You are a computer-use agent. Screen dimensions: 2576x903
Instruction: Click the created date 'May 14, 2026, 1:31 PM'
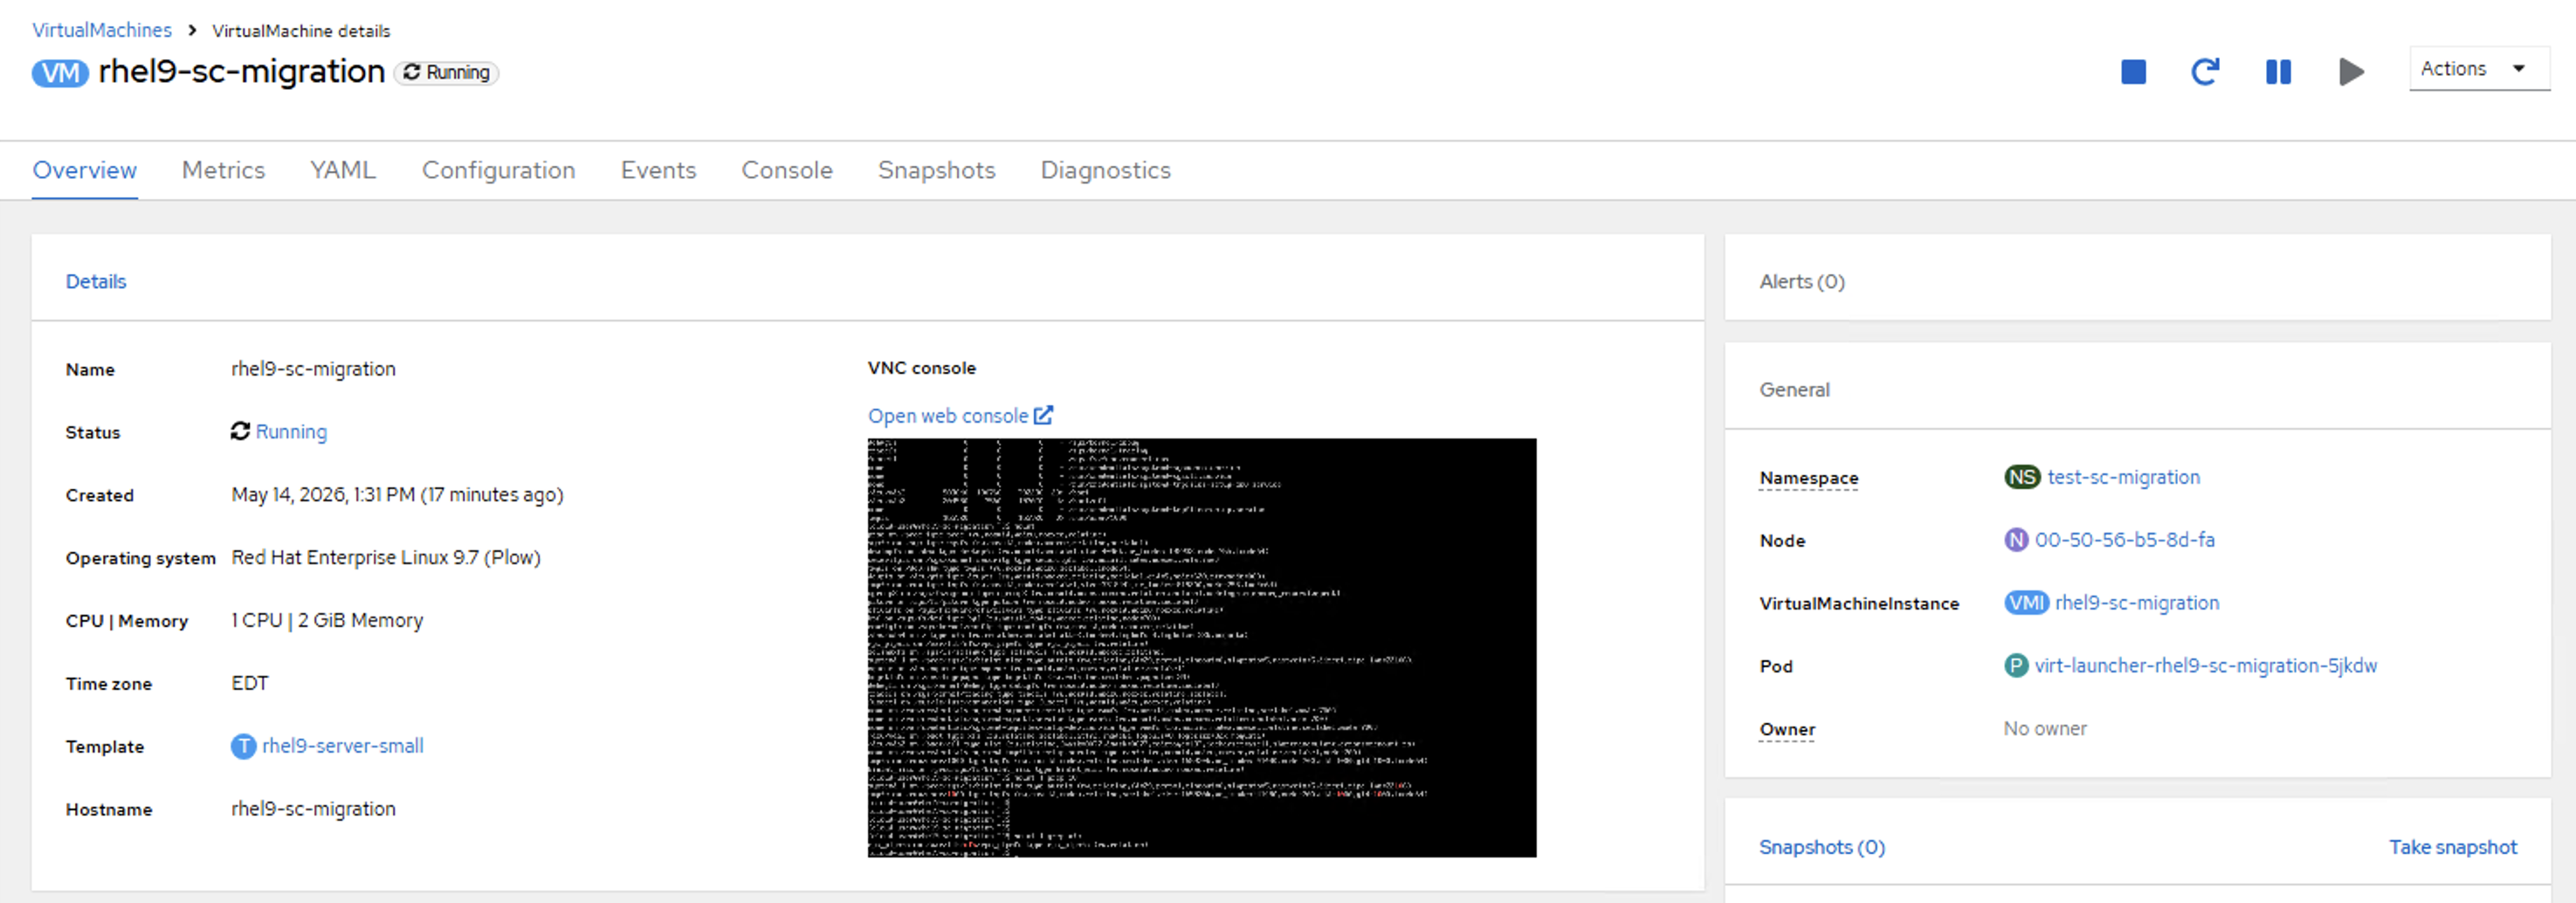click(323, 495)
